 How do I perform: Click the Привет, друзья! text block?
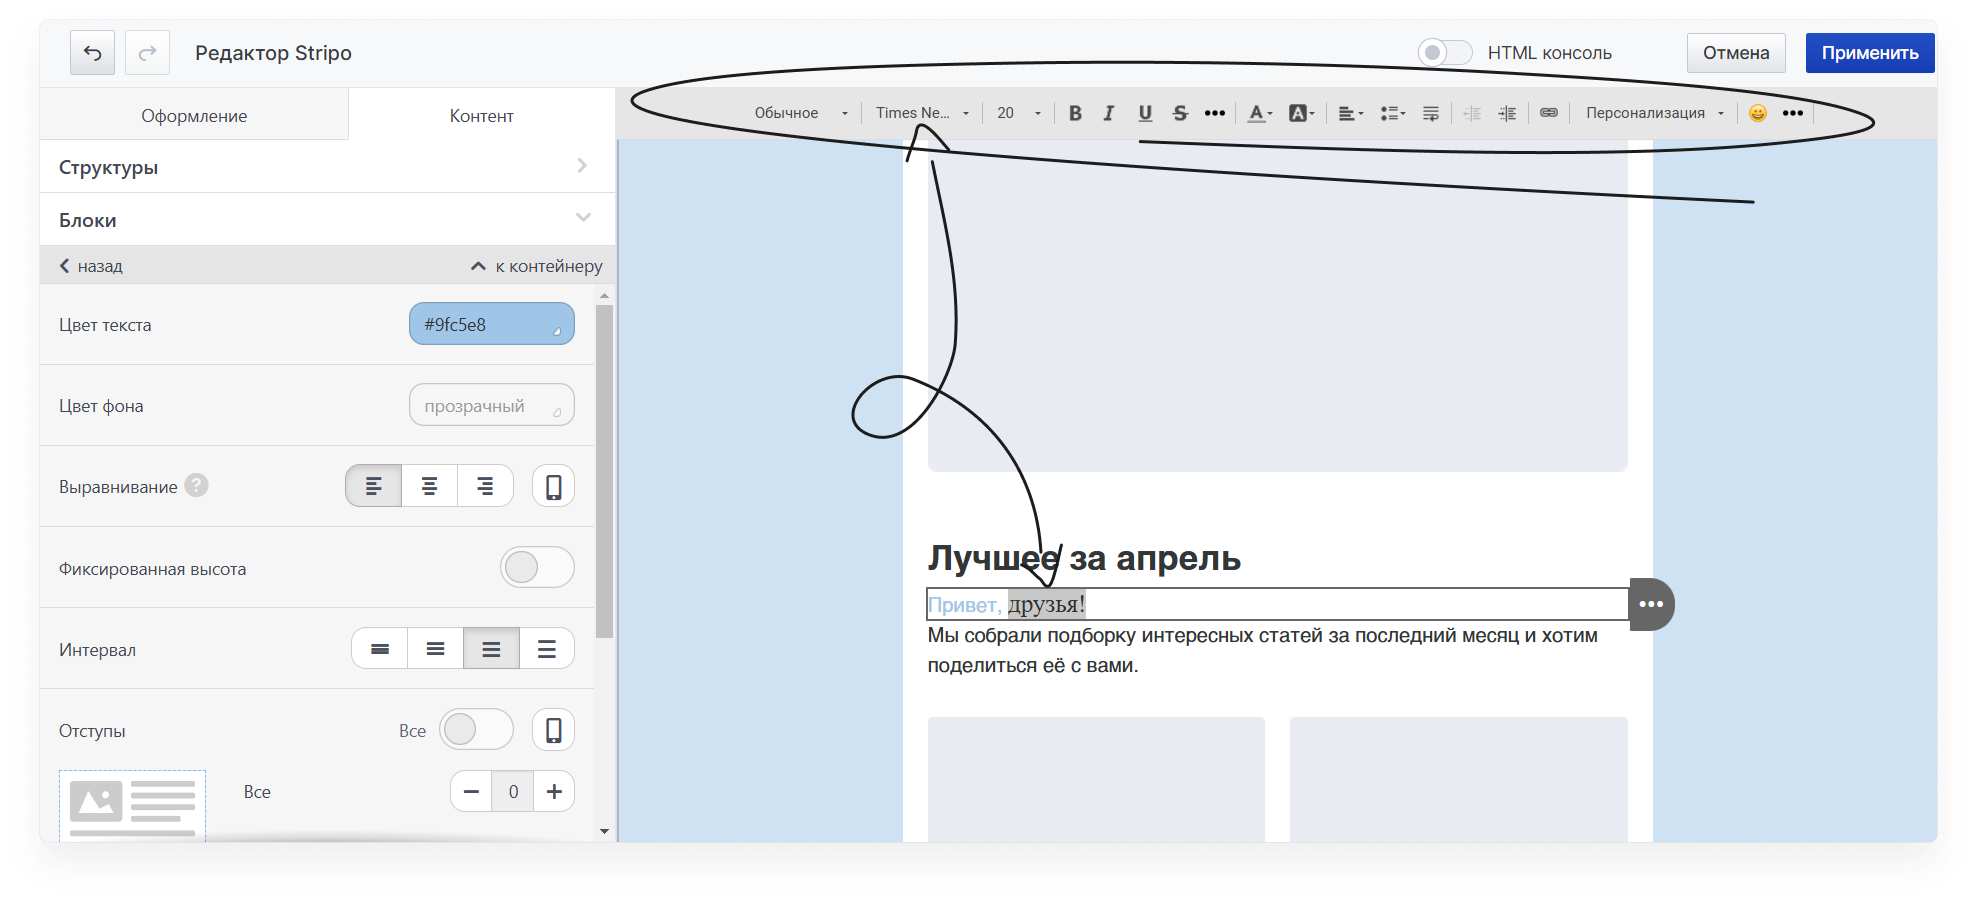[x=1278, y=604]
